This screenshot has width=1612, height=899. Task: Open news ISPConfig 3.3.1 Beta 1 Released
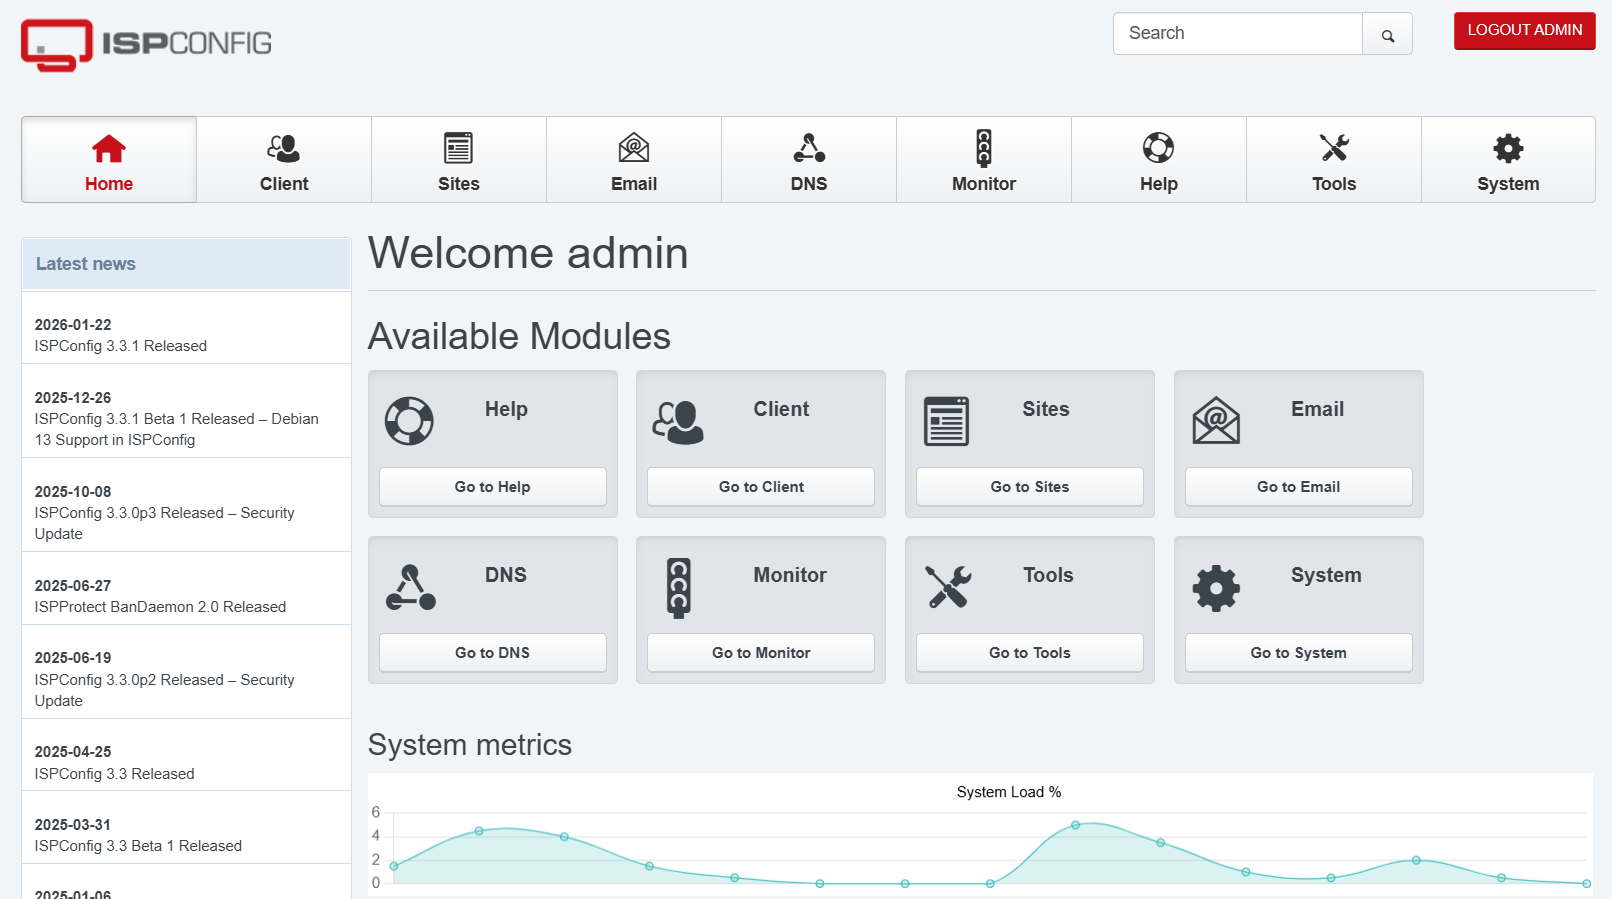(x=177, y=429)
